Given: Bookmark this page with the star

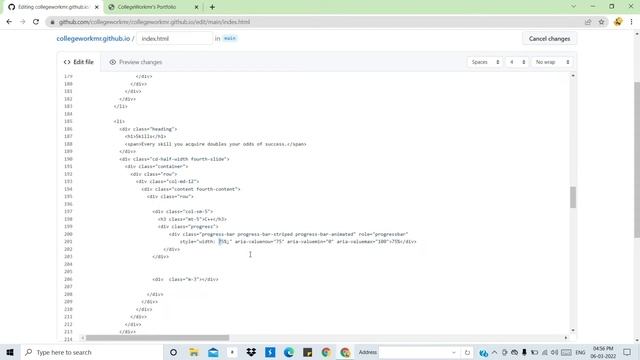Looking at the screenshot, I should 601,22.
